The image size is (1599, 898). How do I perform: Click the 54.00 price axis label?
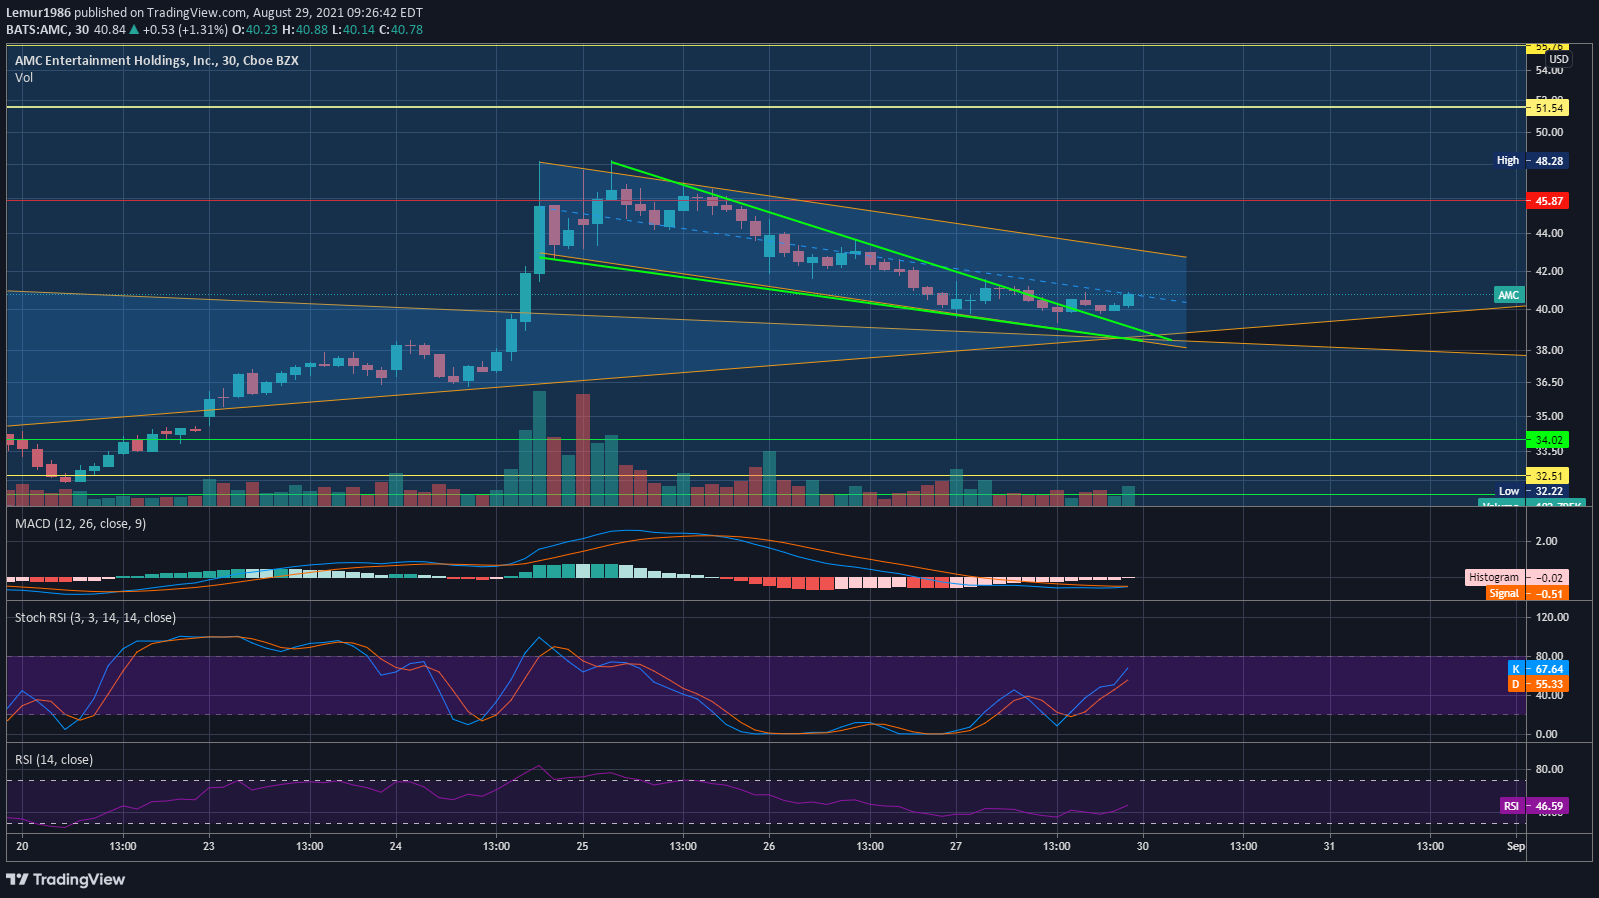(1549, 71)
